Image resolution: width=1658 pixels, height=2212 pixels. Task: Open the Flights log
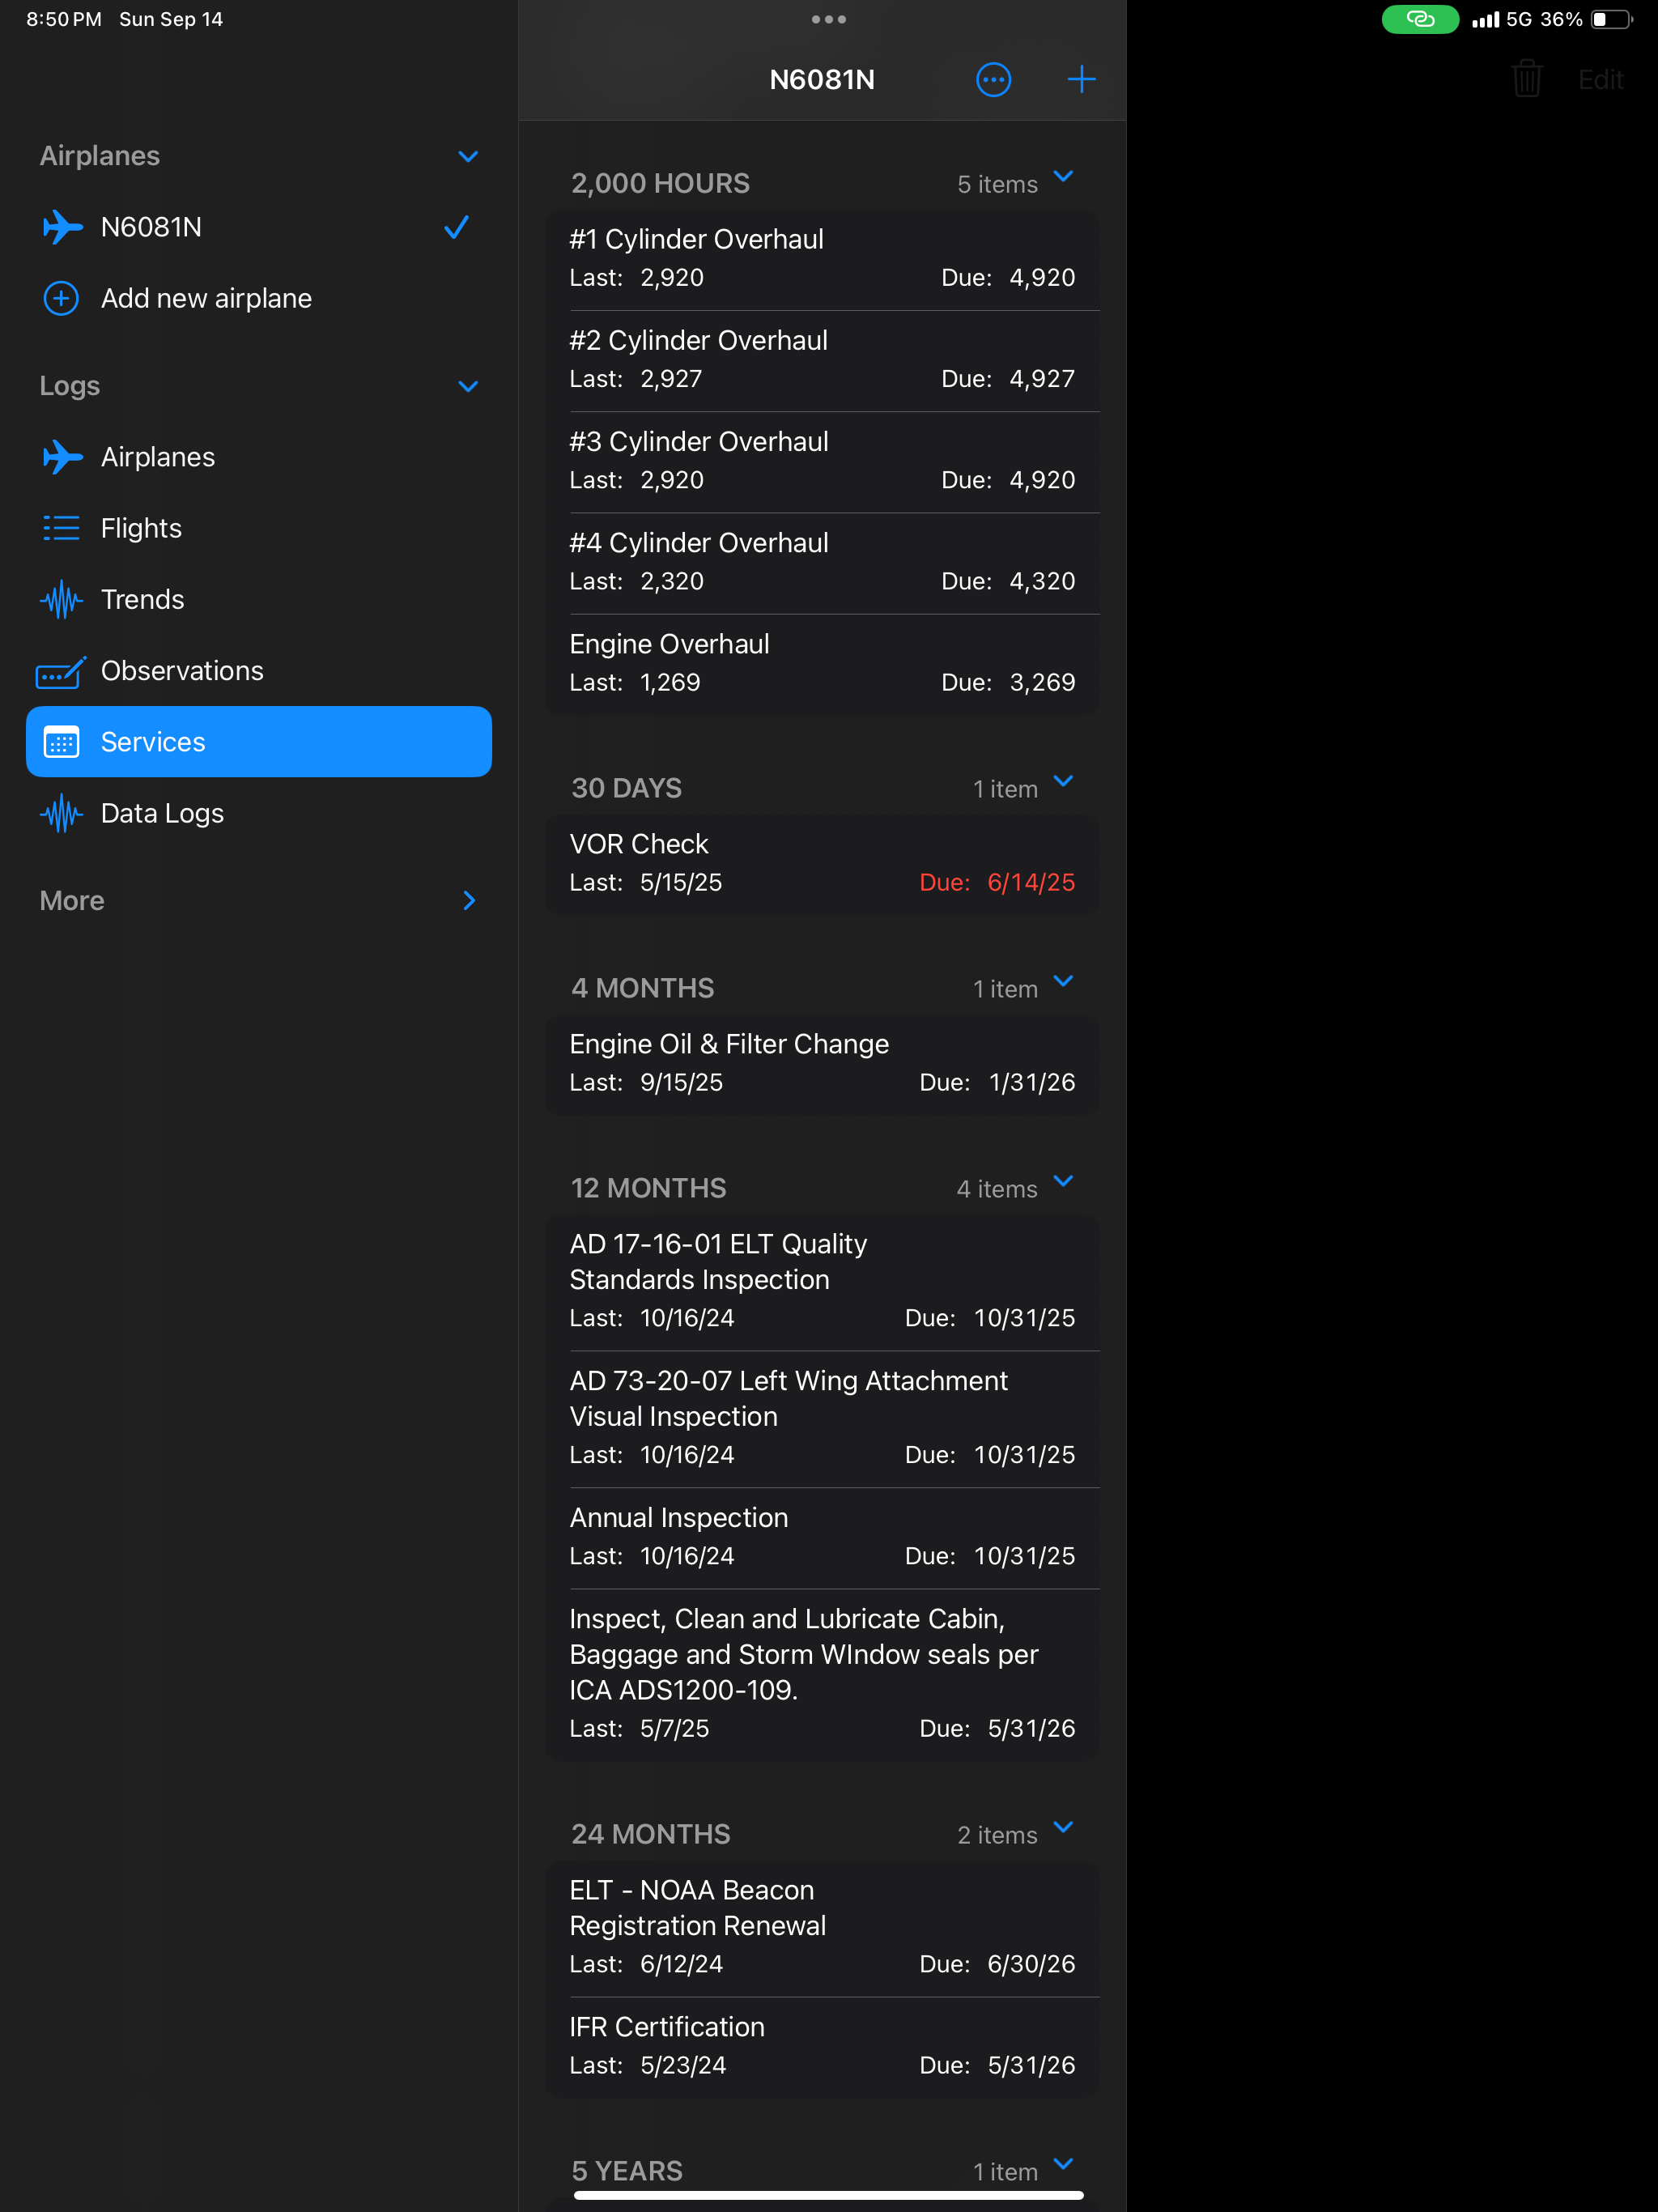[259, 528]
